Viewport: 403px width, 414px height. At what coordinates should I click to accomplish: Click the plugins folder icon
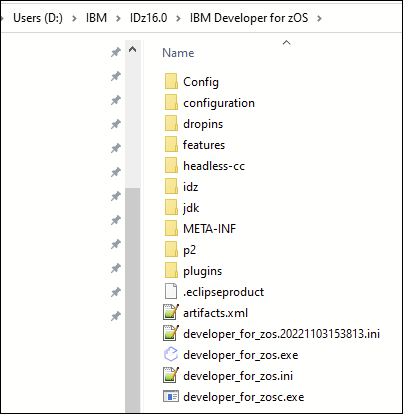pos(171,271)
